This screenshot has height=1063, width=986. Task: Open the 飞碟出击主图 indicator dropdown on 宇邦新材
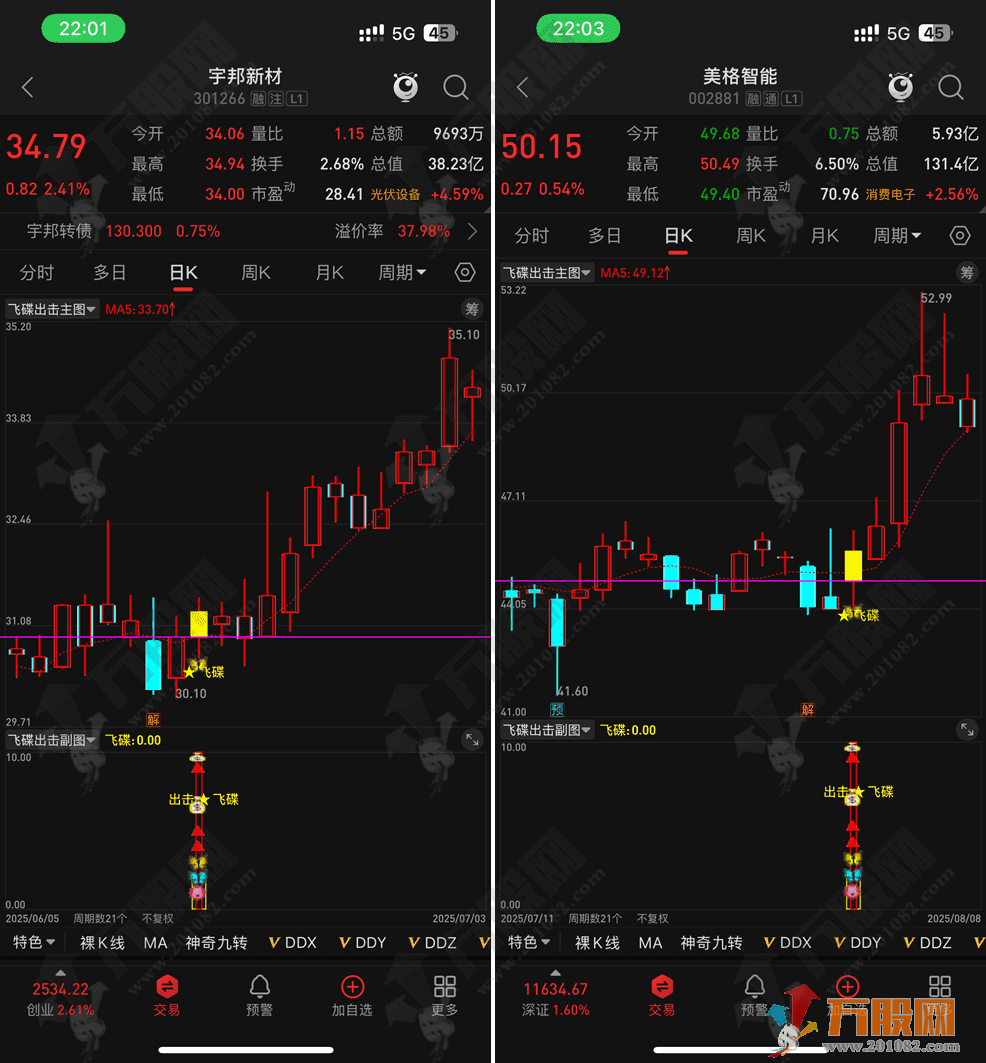click(x=52, y=310)
